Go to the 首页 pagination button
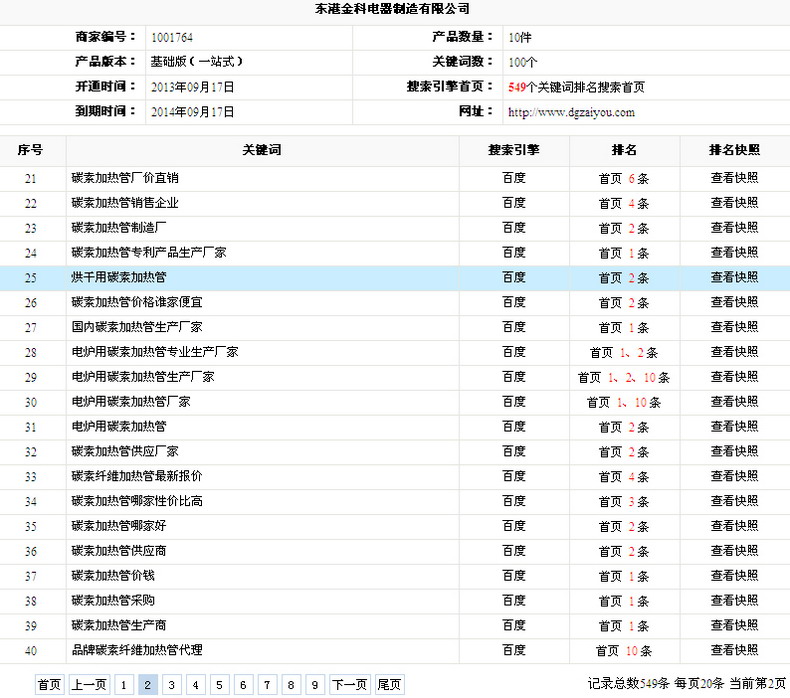 [x=49, y=684]
